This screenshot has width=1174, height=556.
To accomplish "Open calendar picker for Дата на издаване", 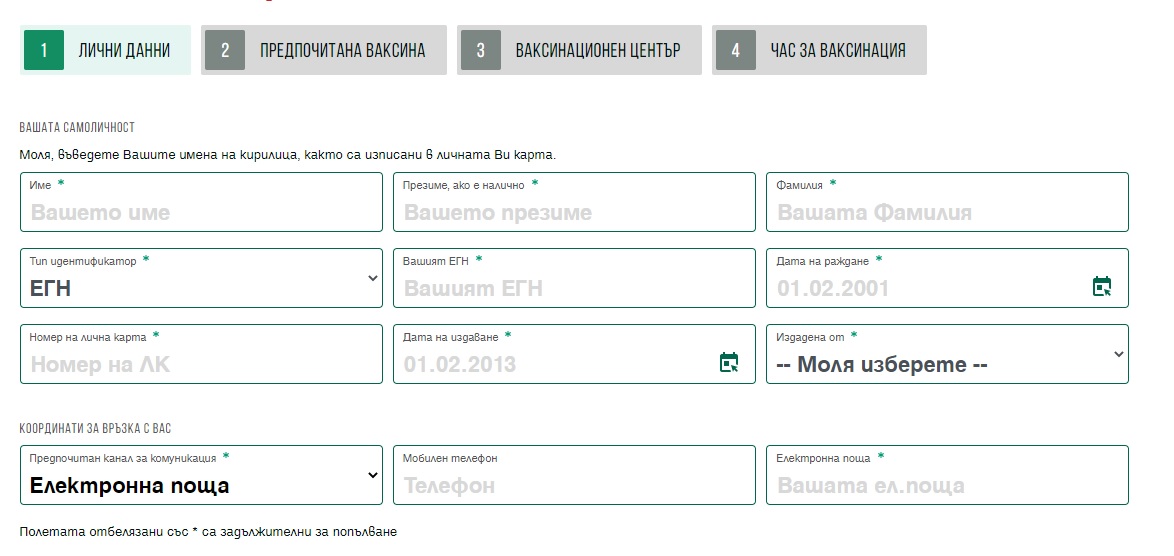I will click(729, 362).
